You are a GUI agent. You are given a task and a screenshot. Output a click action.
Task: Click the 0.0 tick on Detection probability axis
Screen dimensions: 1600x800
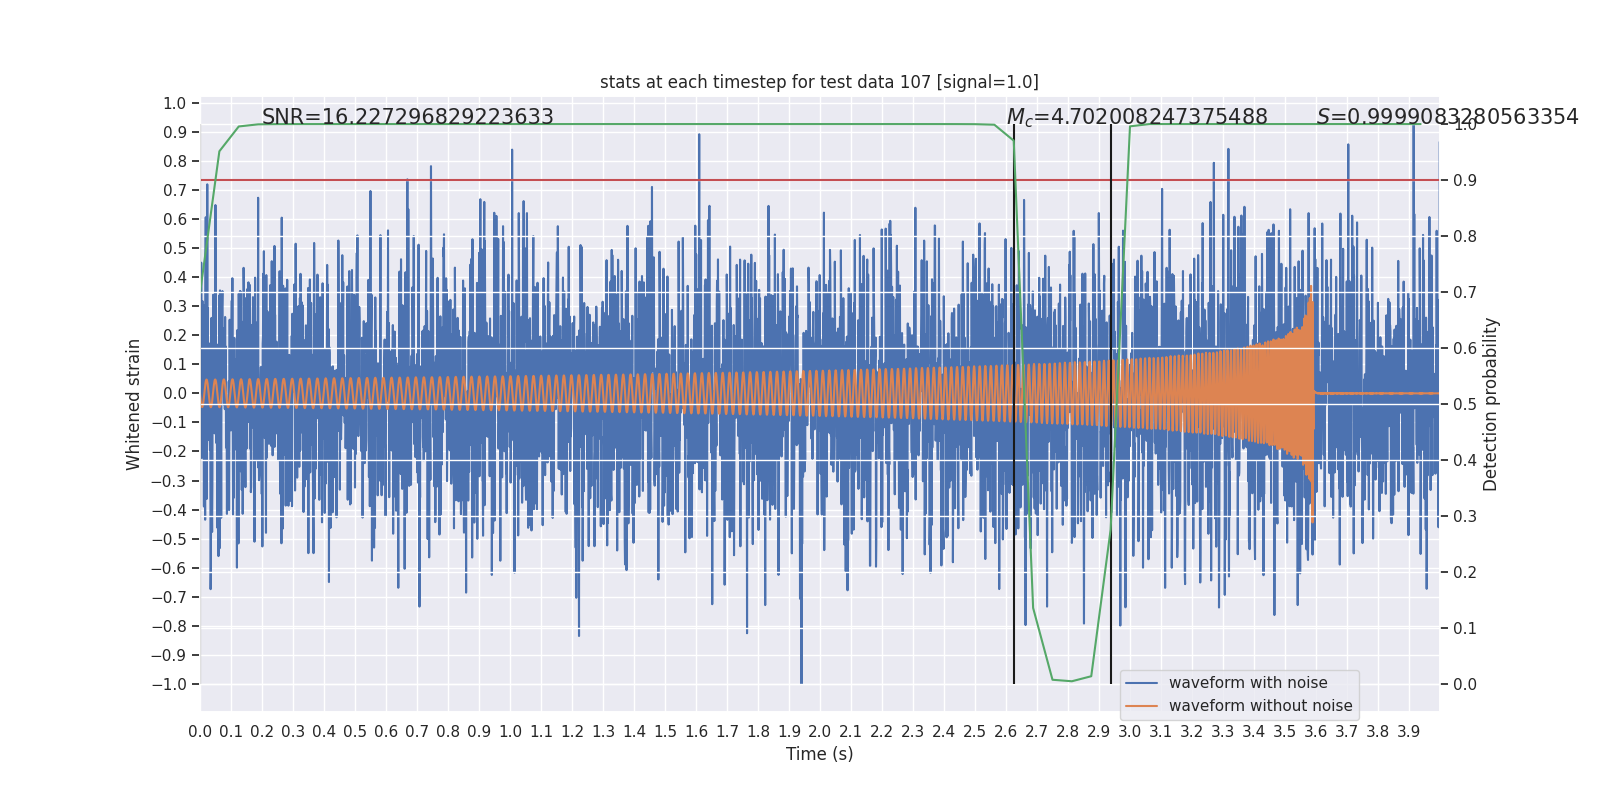[x=1465, y=685]
